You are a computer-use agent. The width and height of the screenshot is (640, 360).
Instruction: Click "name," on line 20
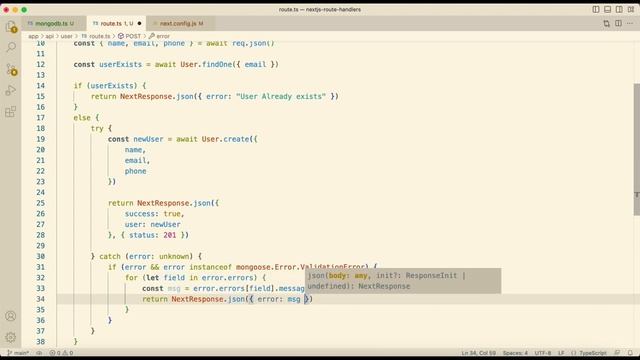(136, 150)
